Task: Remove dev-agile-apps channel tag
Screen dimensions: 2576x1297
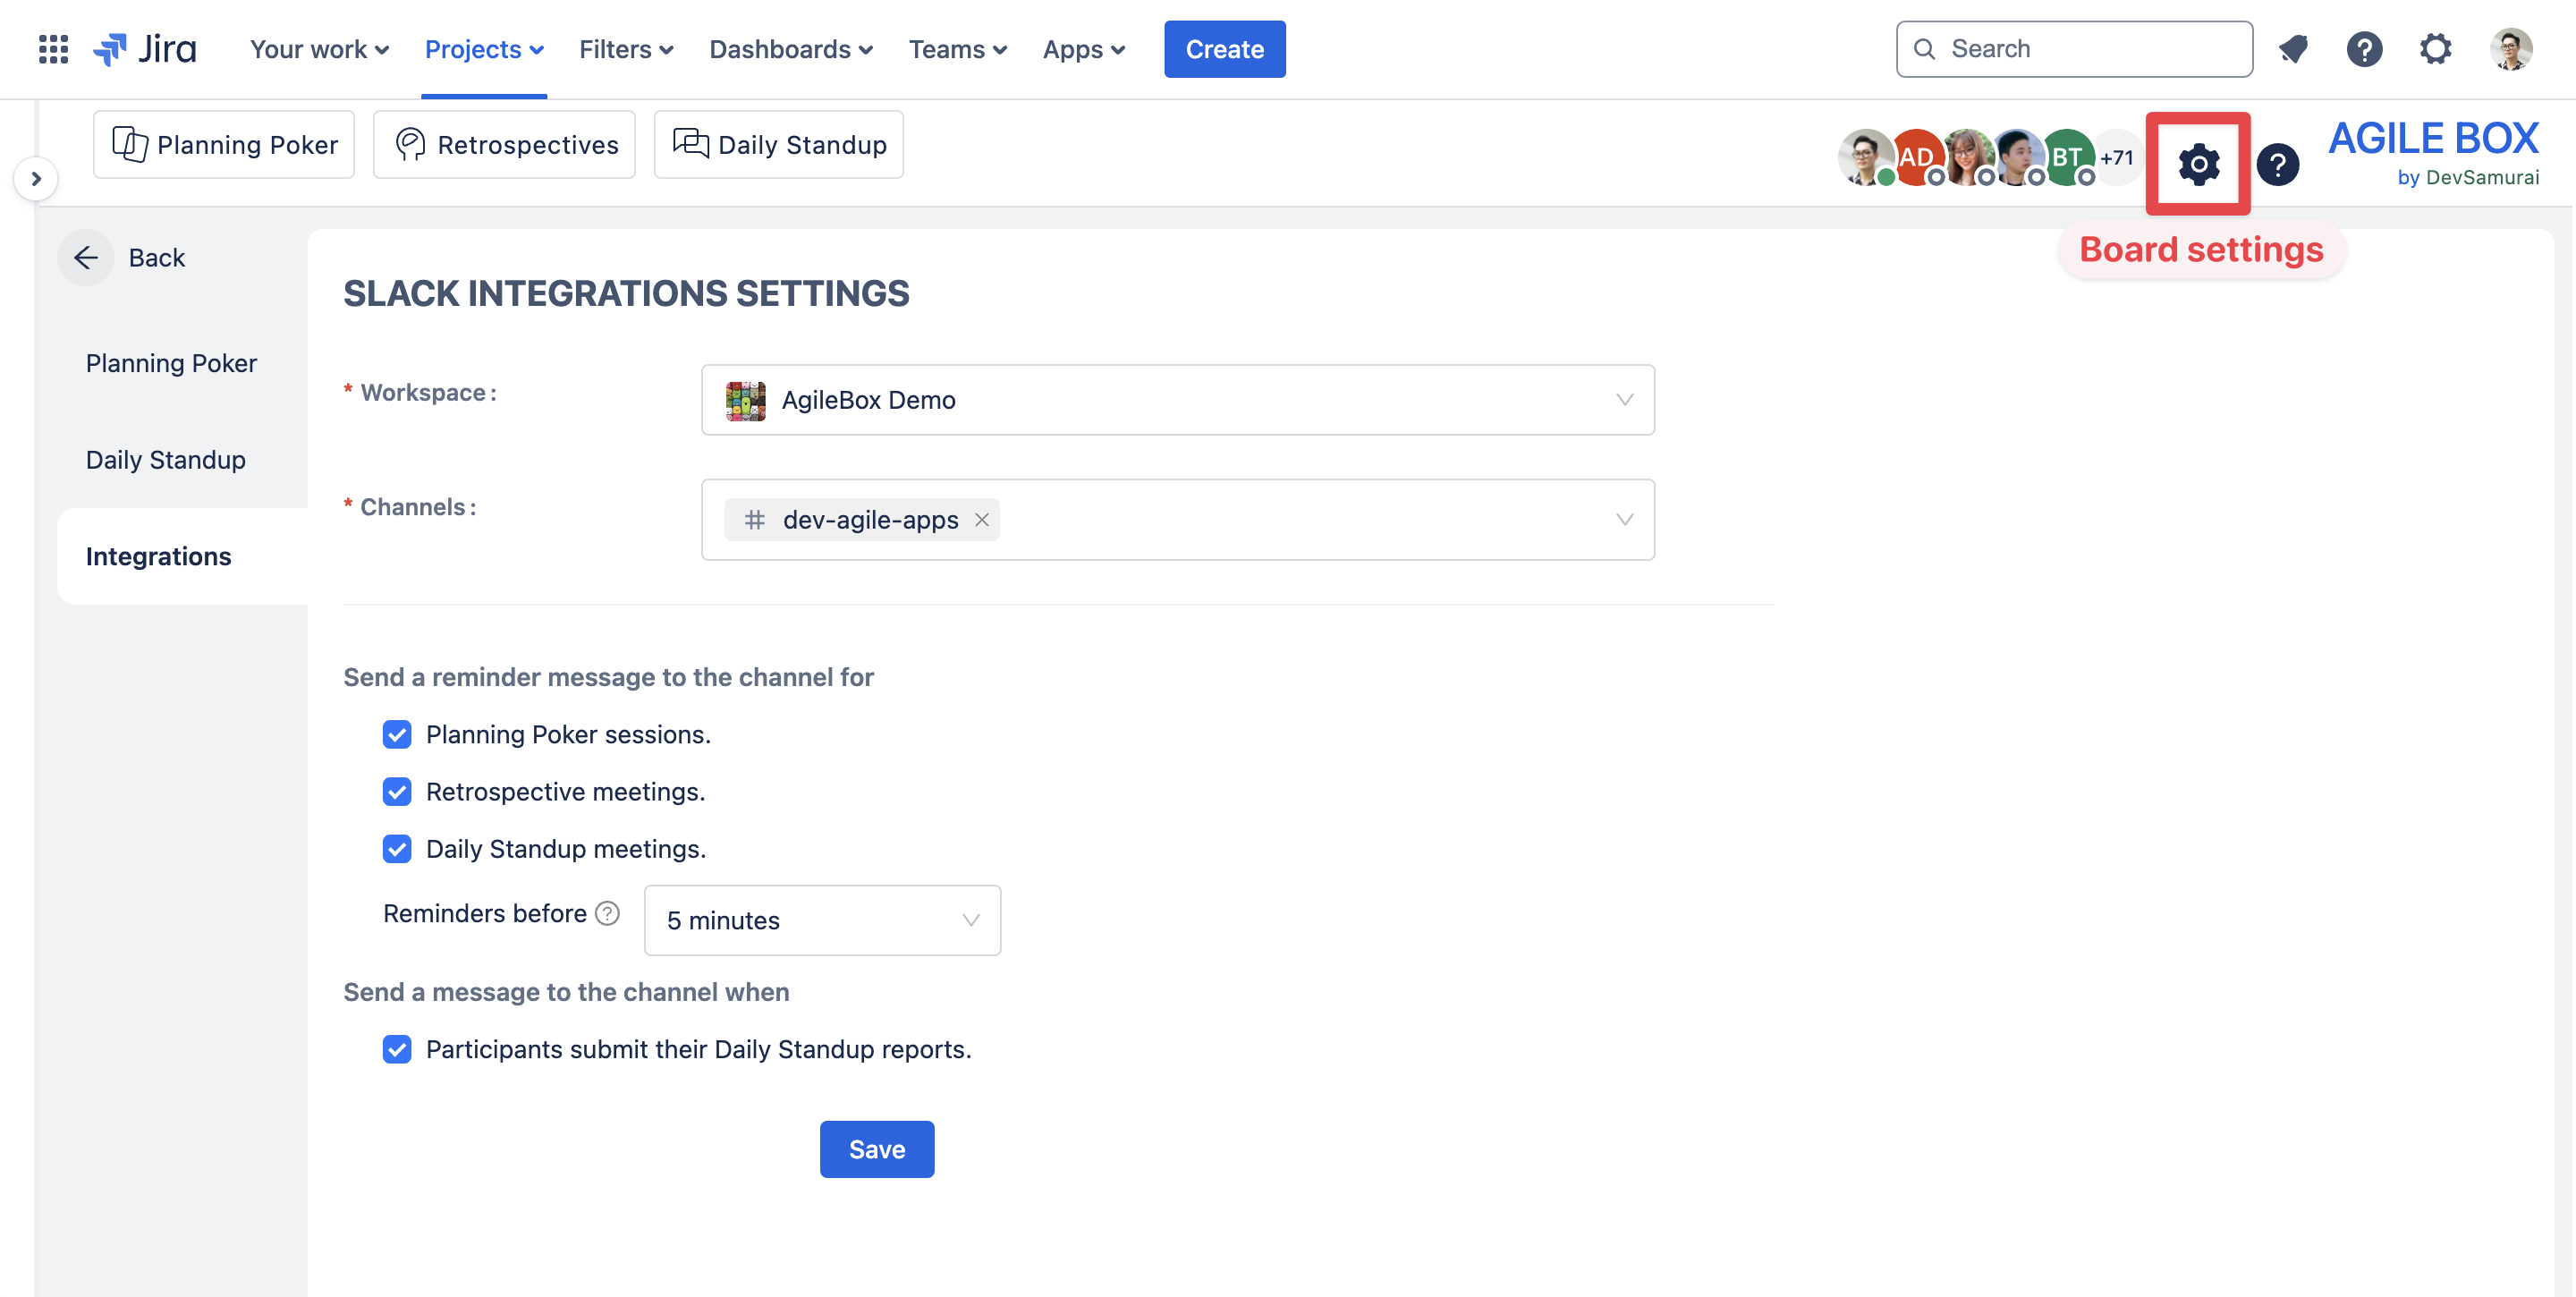Action: [x=982, y=520]
